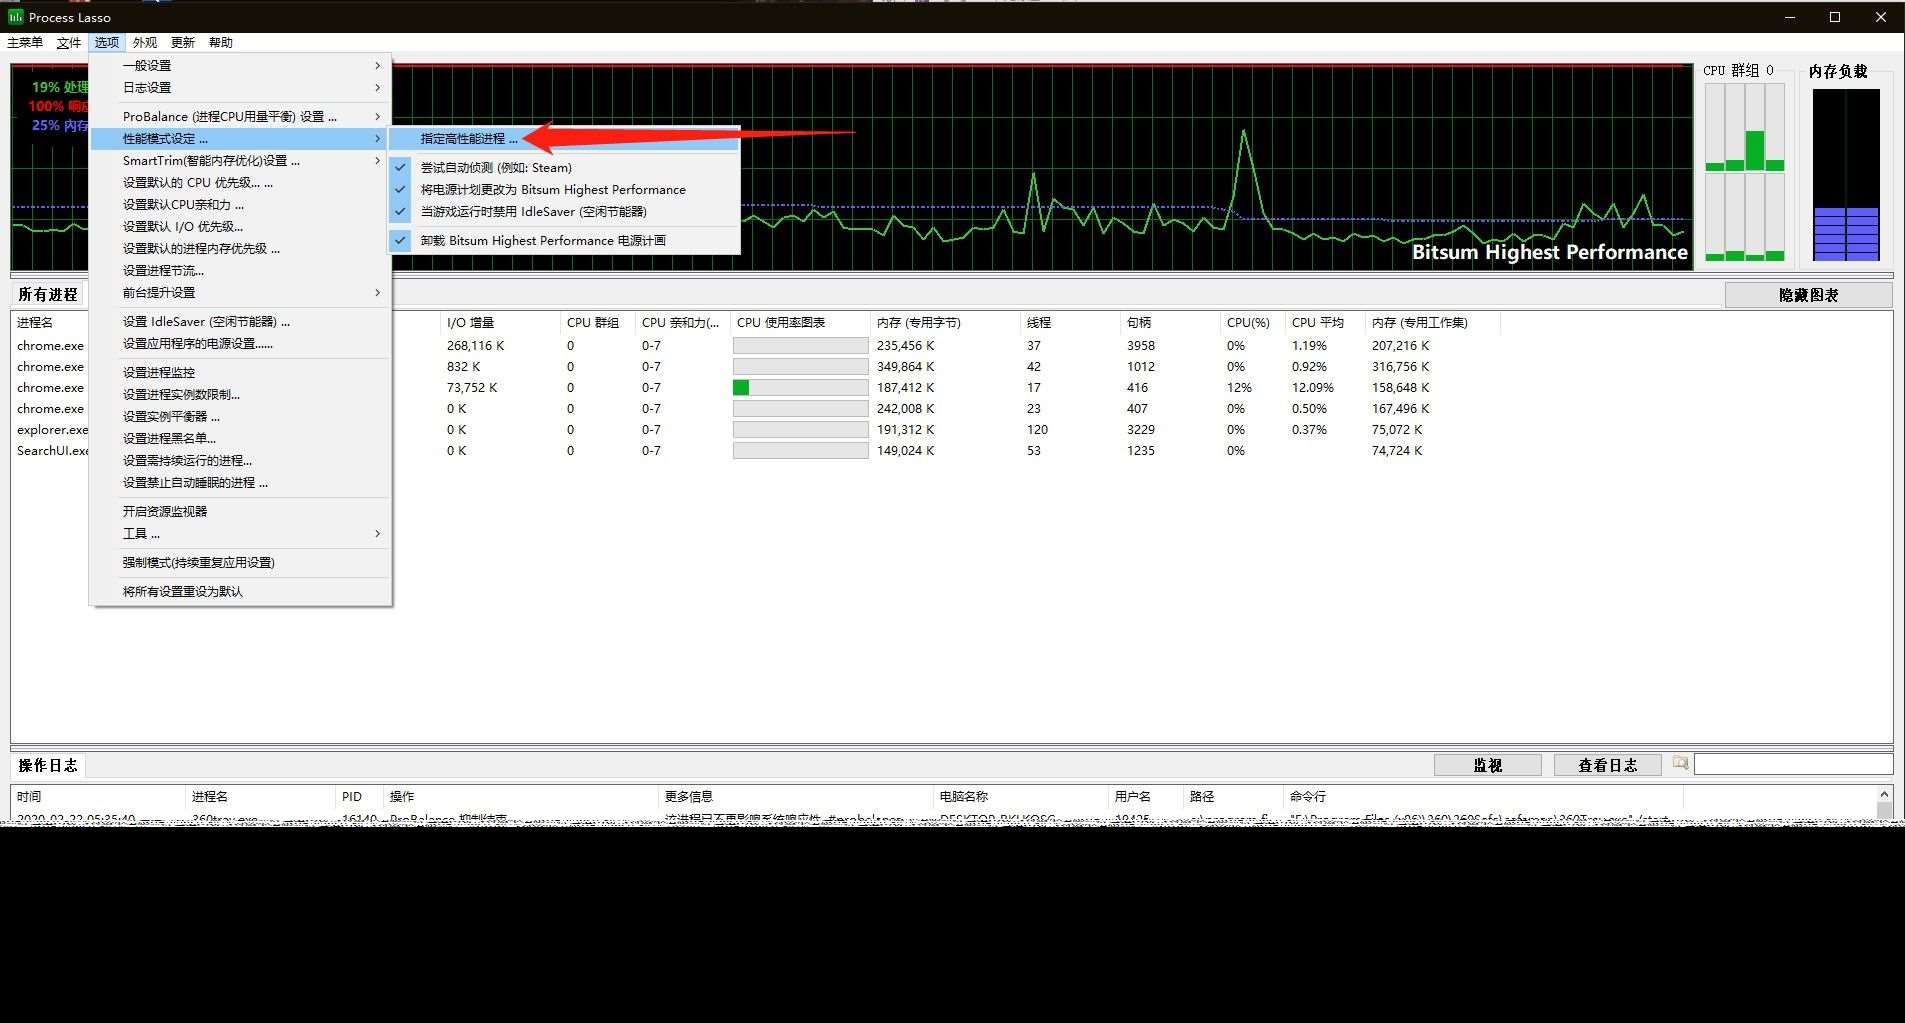This screenshot has height=1023, width=1905.
Task: Sort by the CPU 使用率图表 column header
Action: click(x=800, y=322)
